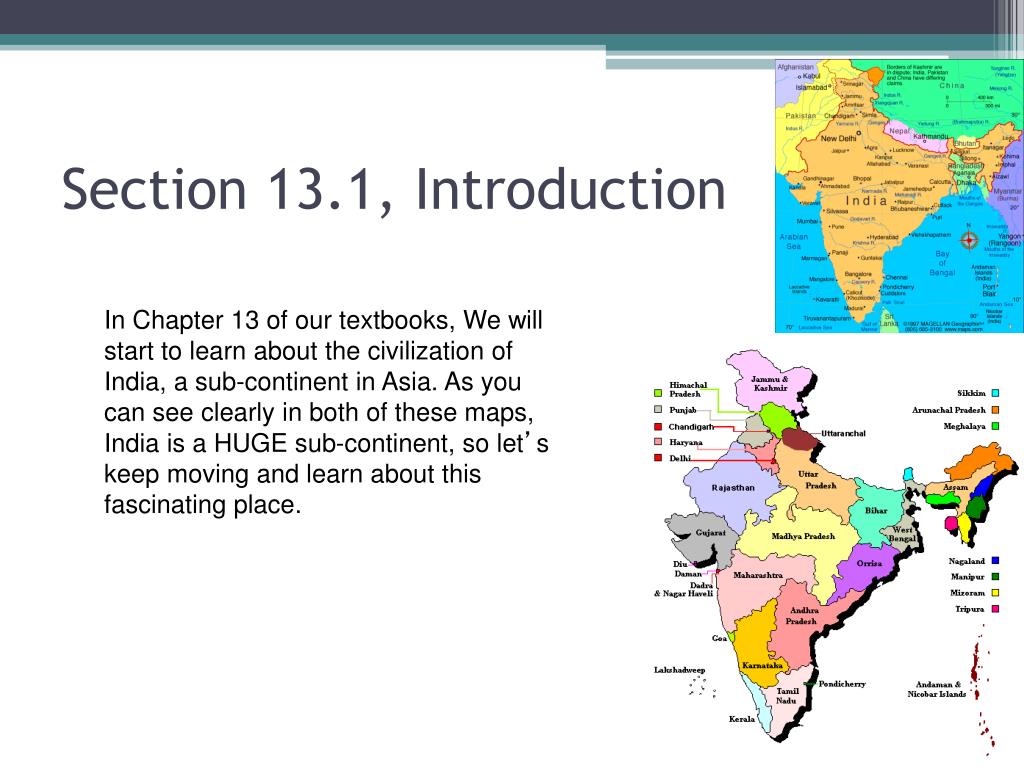Click the "Mumbai" label on the upper map
The width and height of the screenshot is (1024, 768).
[x=807, y=221]
